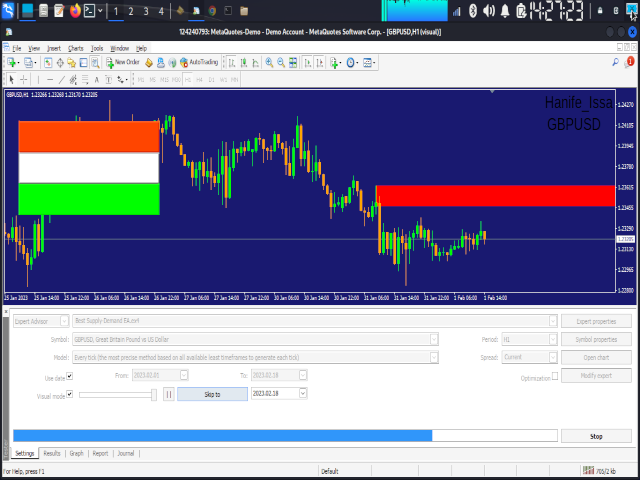Select the H4 timeframe button
640x480 pixels.
(x=199, y=80)
